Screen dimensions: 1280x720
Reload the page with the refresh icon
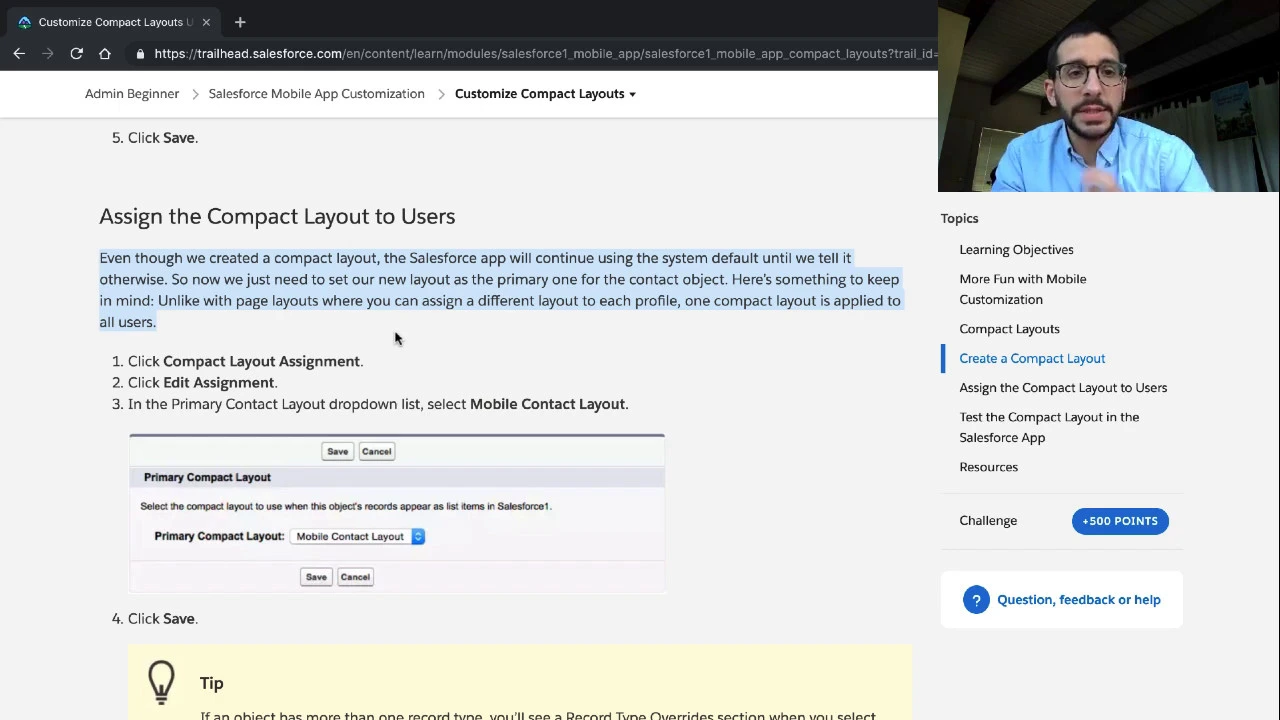(76, 53)
